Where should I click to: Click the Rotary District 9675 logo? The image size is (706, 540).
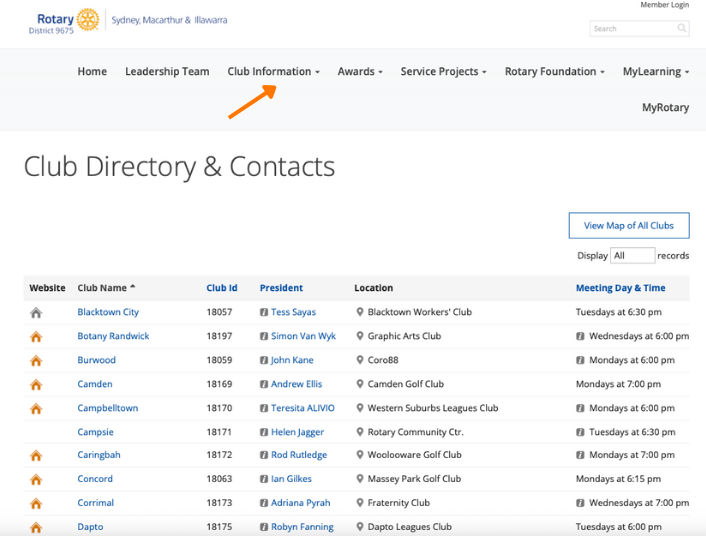64,21
